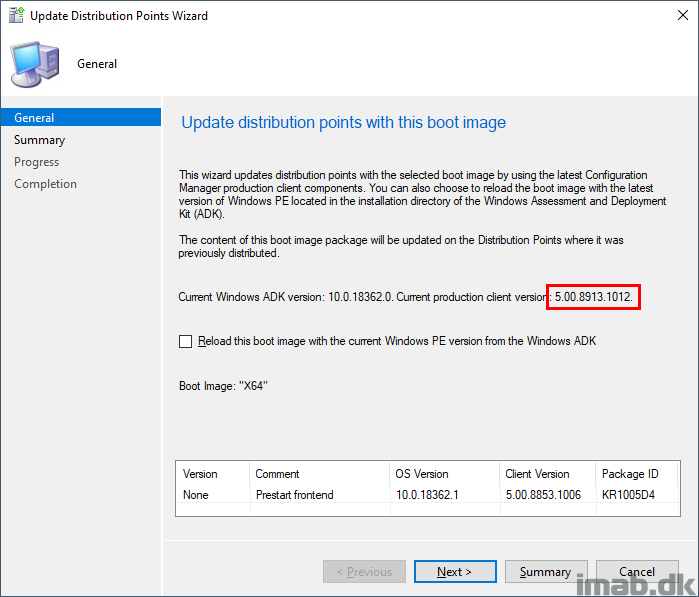Screen dimensions: 699x597
Task: Select the 'Prestart frontend' comment cell
Action: click(294, 495)
